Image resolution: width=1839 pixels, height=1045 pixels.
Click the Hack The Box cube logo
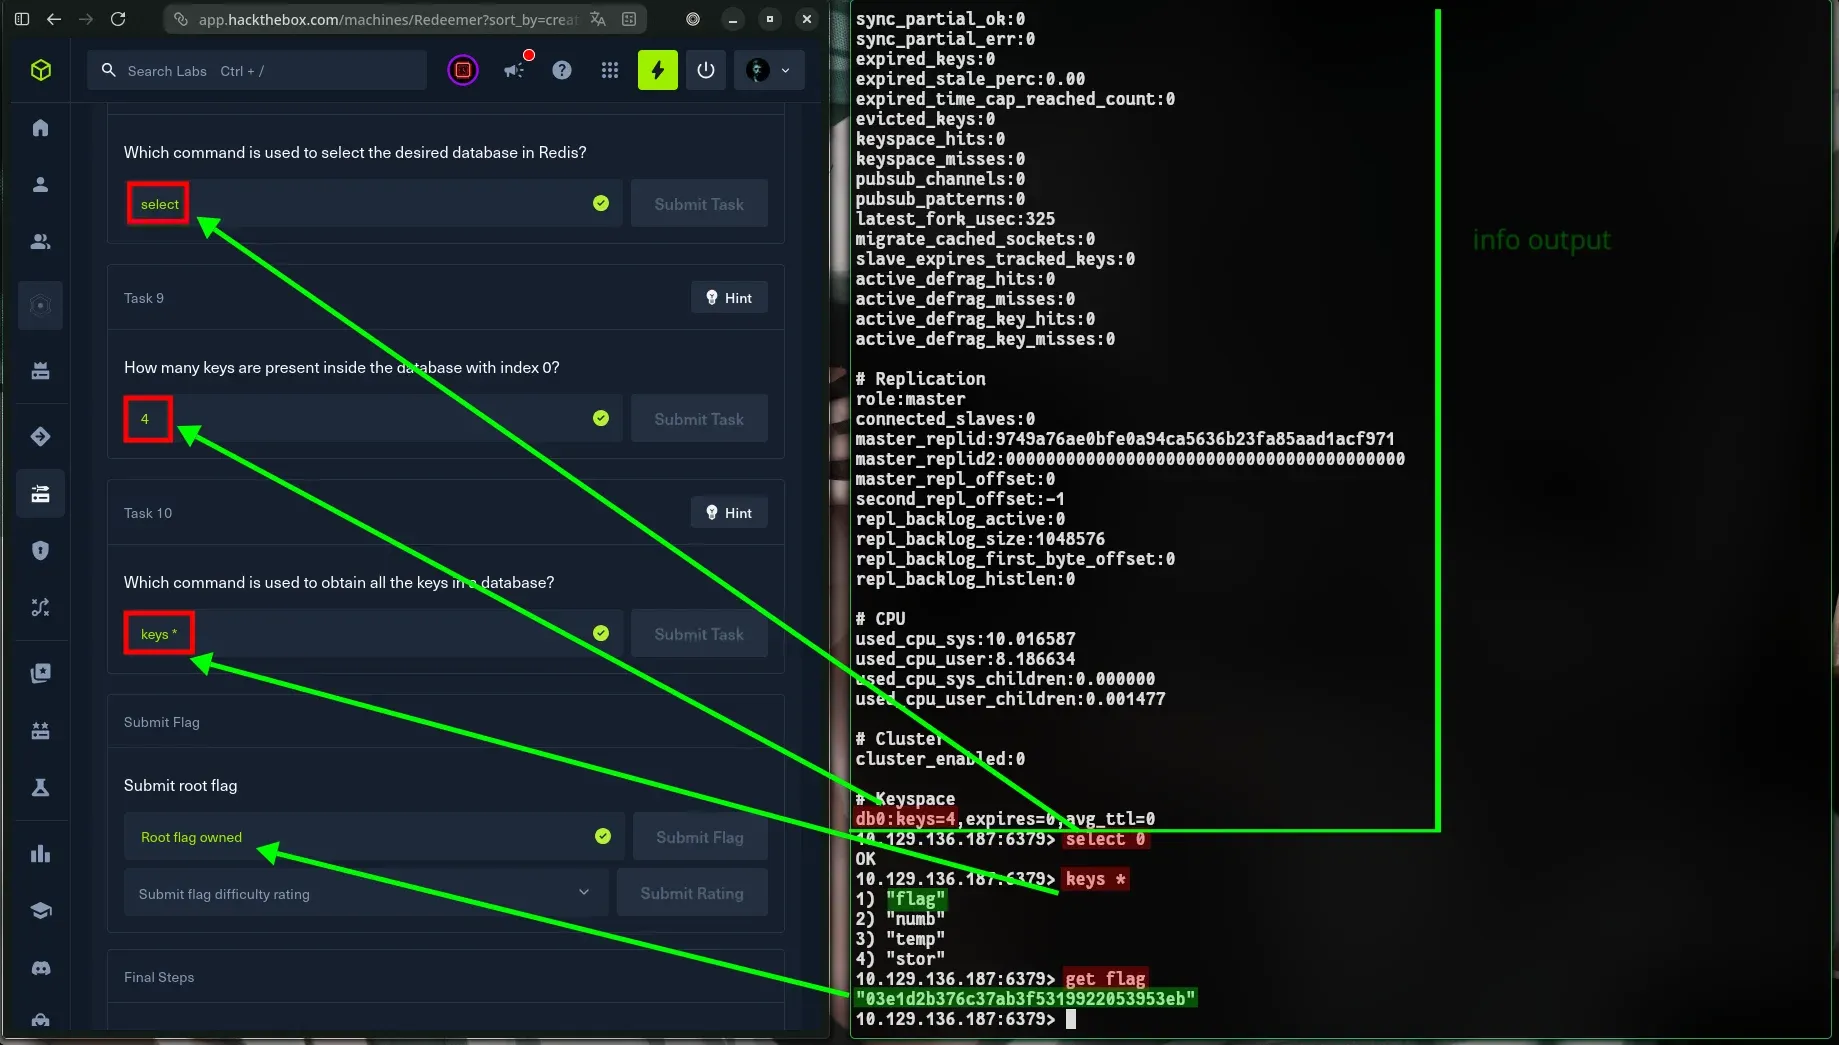(x=41, y=70)
